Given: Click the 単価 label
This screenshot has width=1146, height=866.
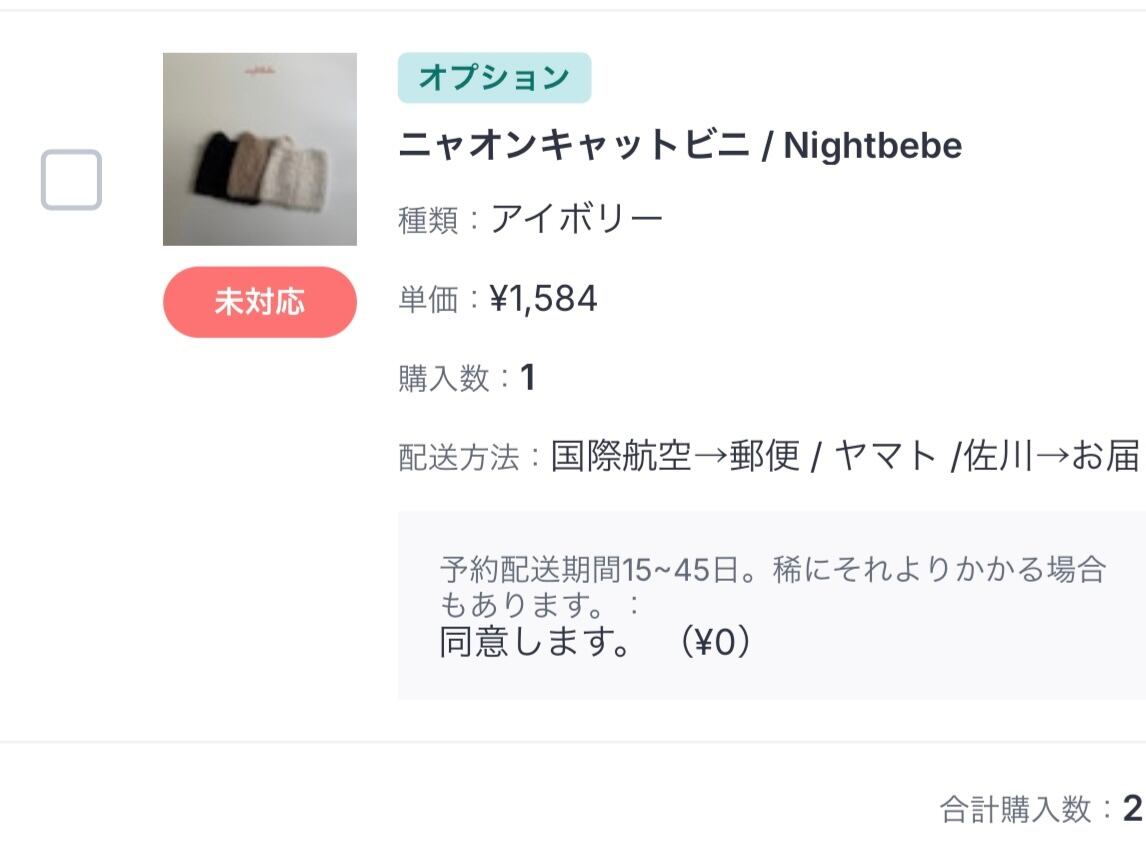Looking at the screenshot, I should tap(427, 299).
